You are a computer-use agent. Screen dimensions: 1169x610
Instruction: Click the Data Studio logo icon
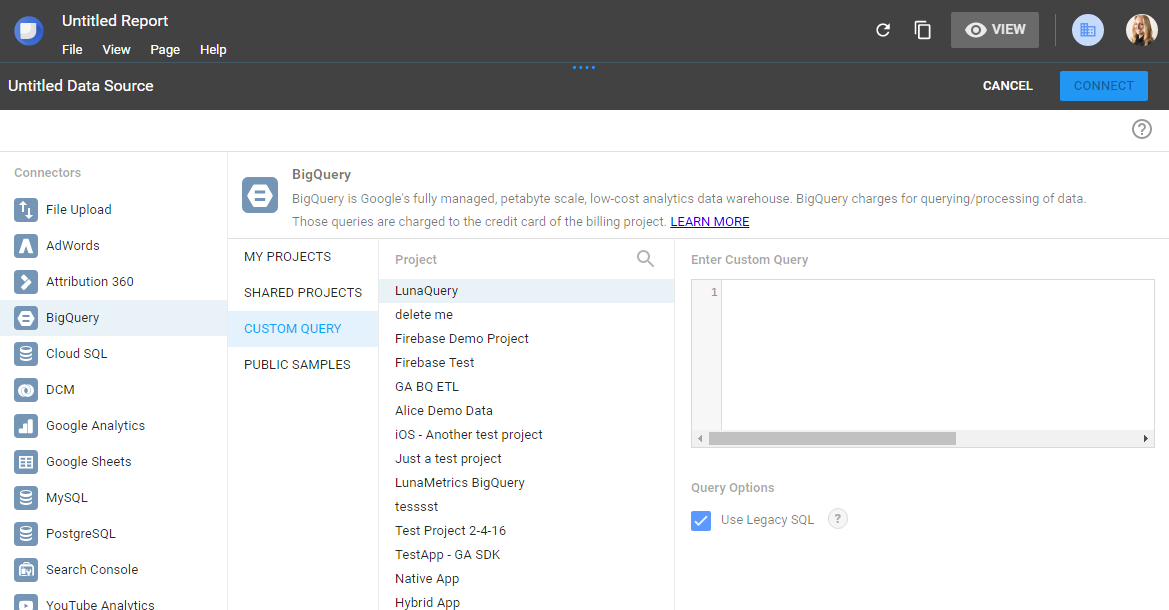(29, 31)
